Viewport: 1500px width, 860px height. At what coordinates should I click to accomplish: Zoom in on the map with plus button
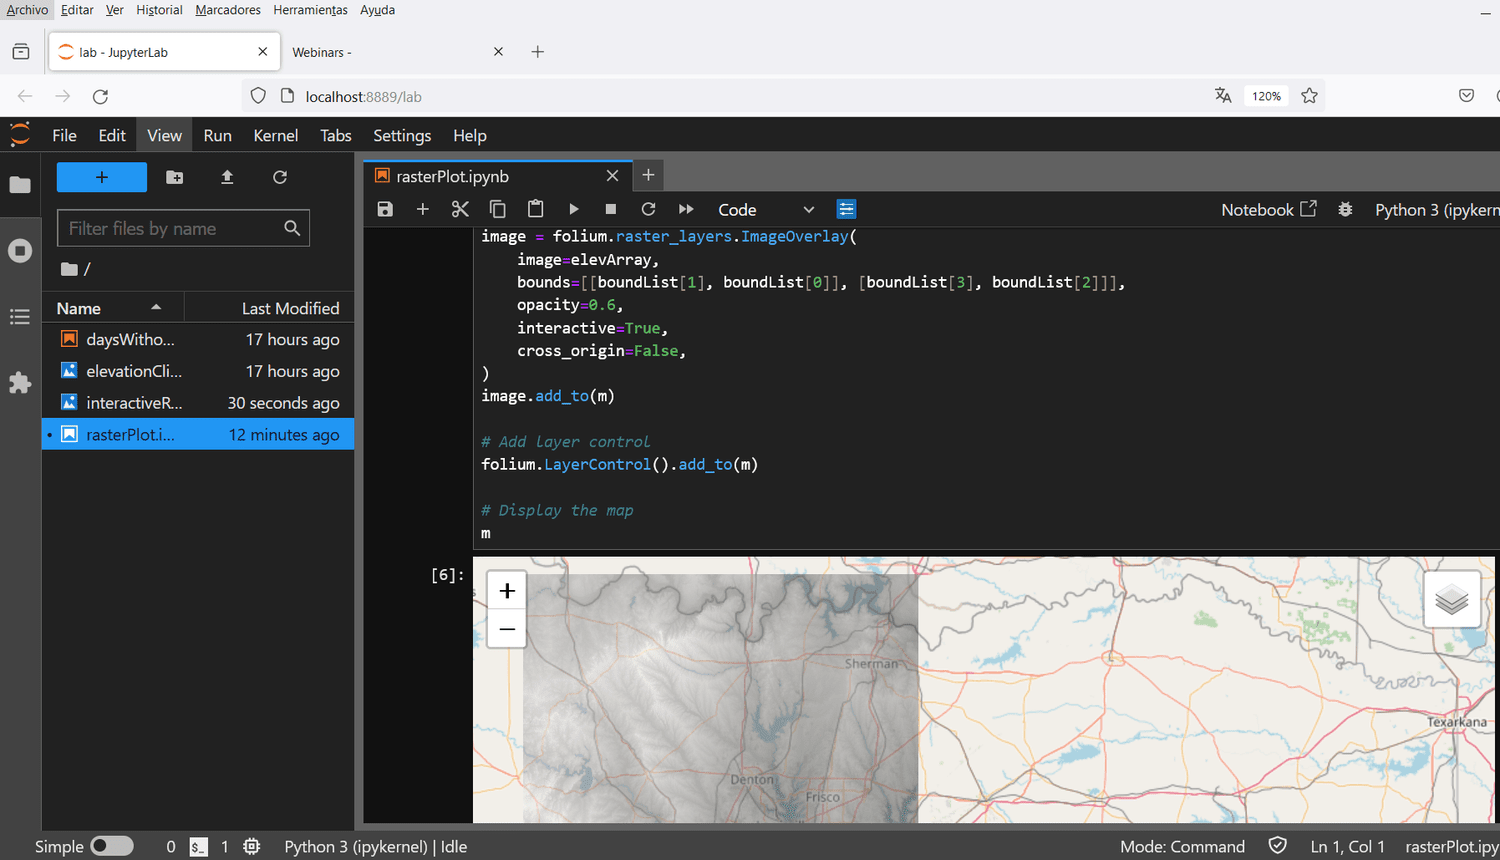click(x=507, y=589)
